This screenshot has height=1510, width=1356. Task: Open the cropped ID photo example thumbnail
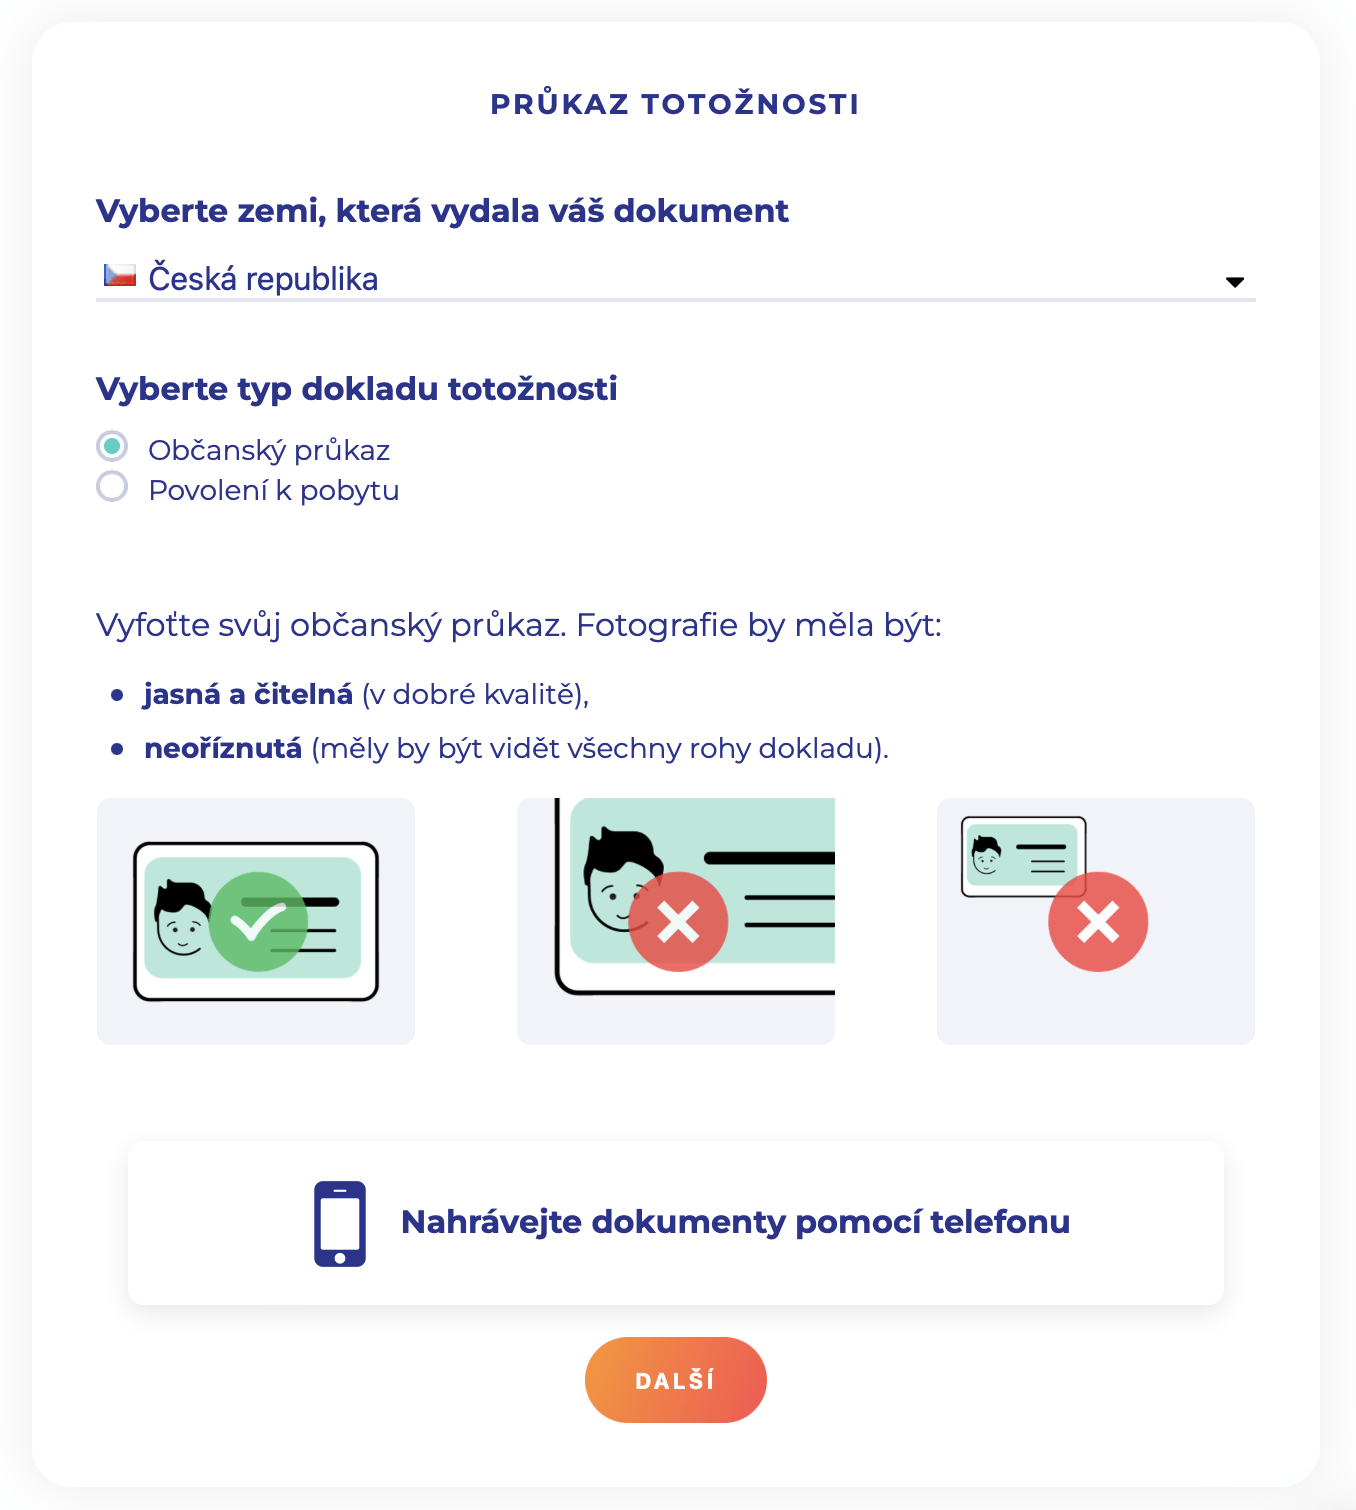point(676,921)
